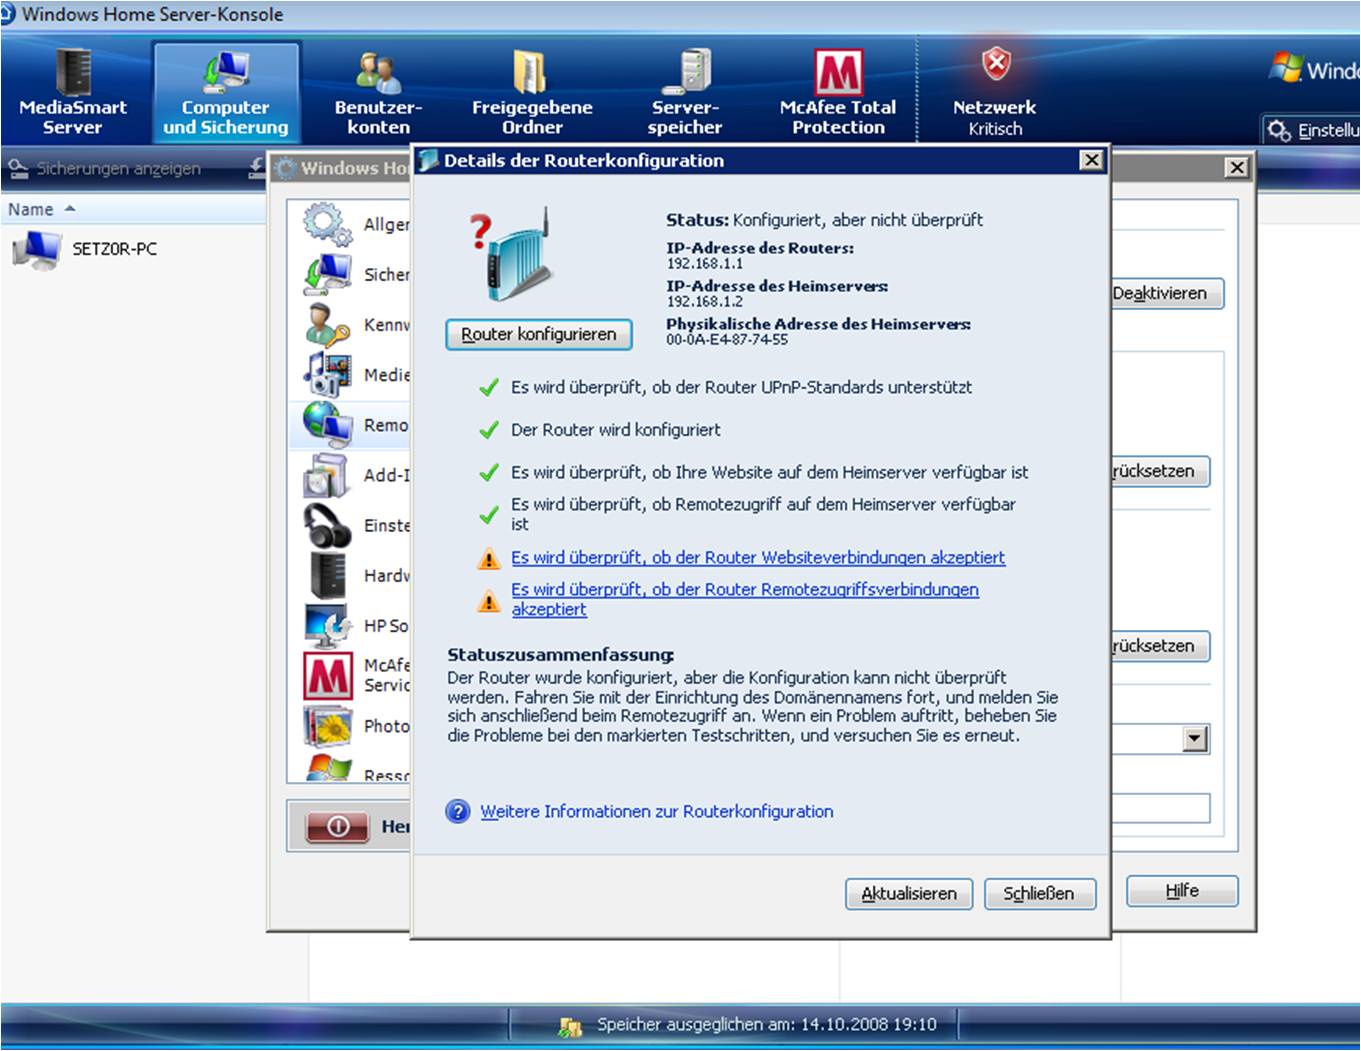The width and height of the screenshot is (1361, 1051).
Task: Select the HP Software update icon
Action: 328,625
